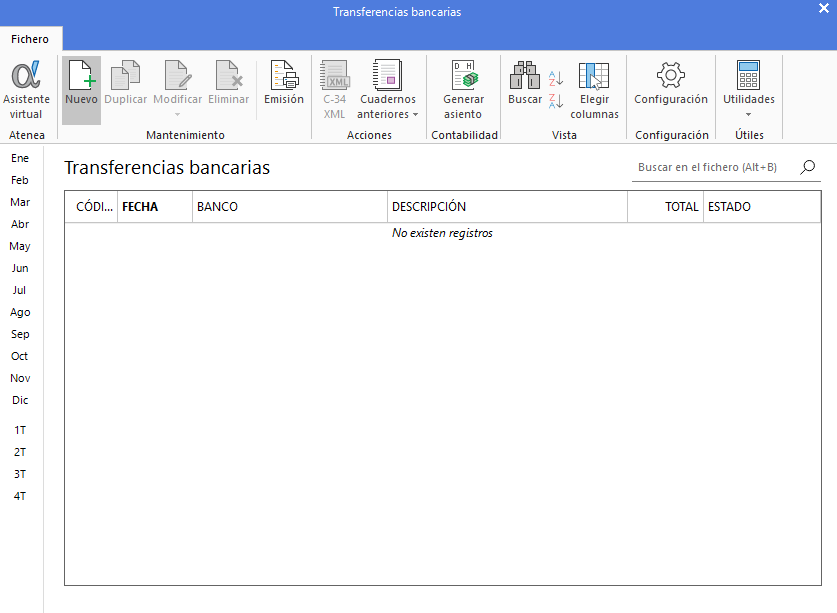Switch to the Fichero tab
The height and width of the screenshot is (613, 837).
click(x=30, y=39)
